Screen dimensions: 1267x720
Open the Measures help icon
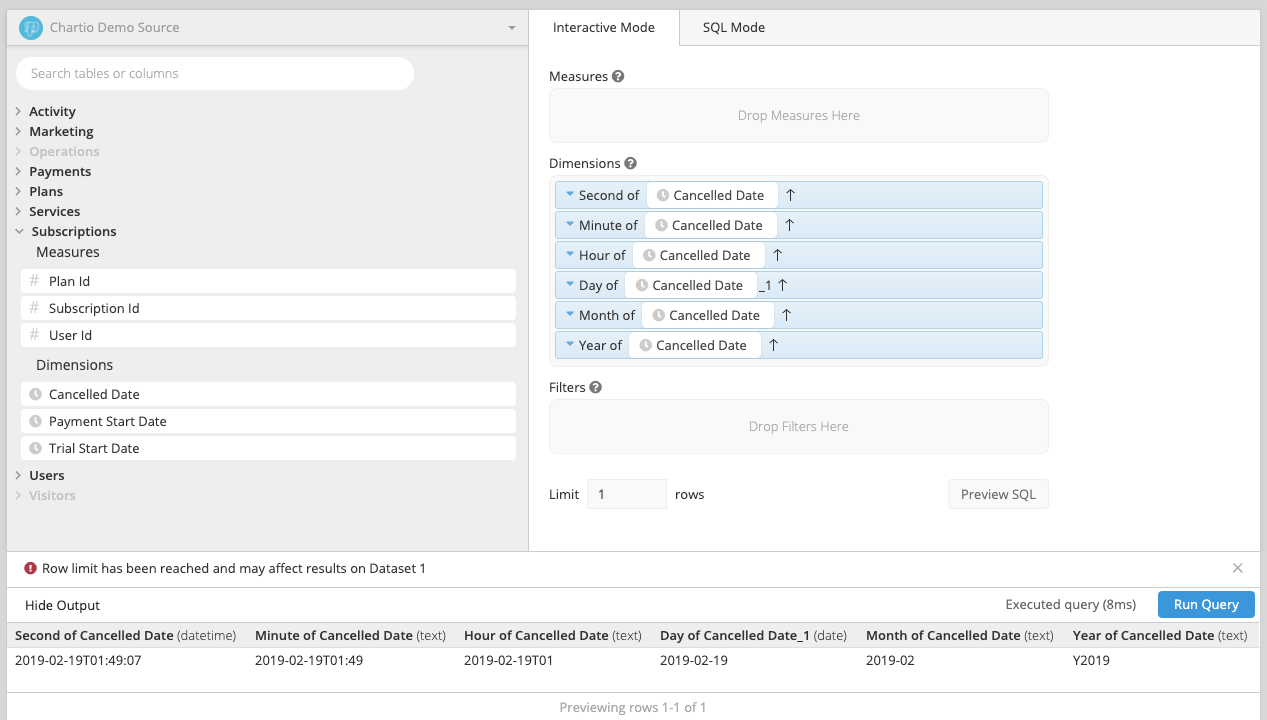pos(618,76)
